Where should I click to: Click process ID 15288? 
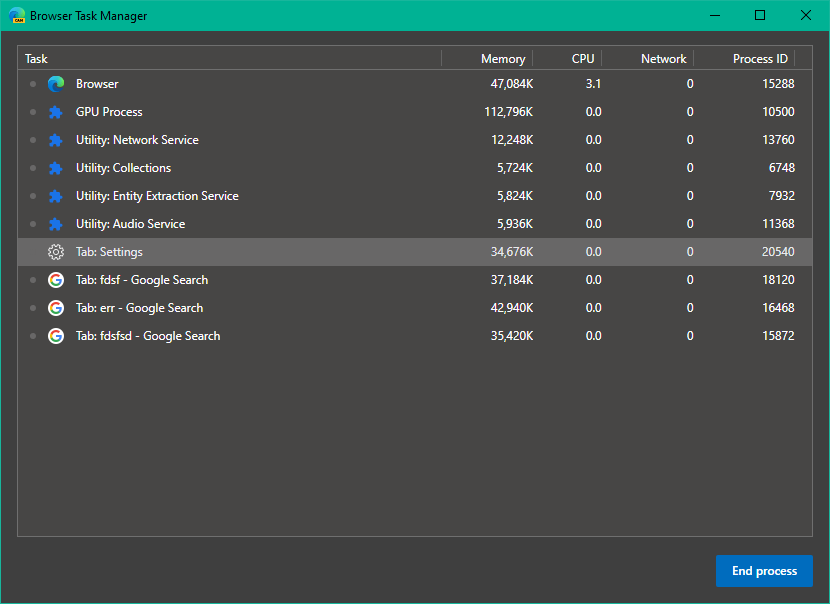(778, 84)
